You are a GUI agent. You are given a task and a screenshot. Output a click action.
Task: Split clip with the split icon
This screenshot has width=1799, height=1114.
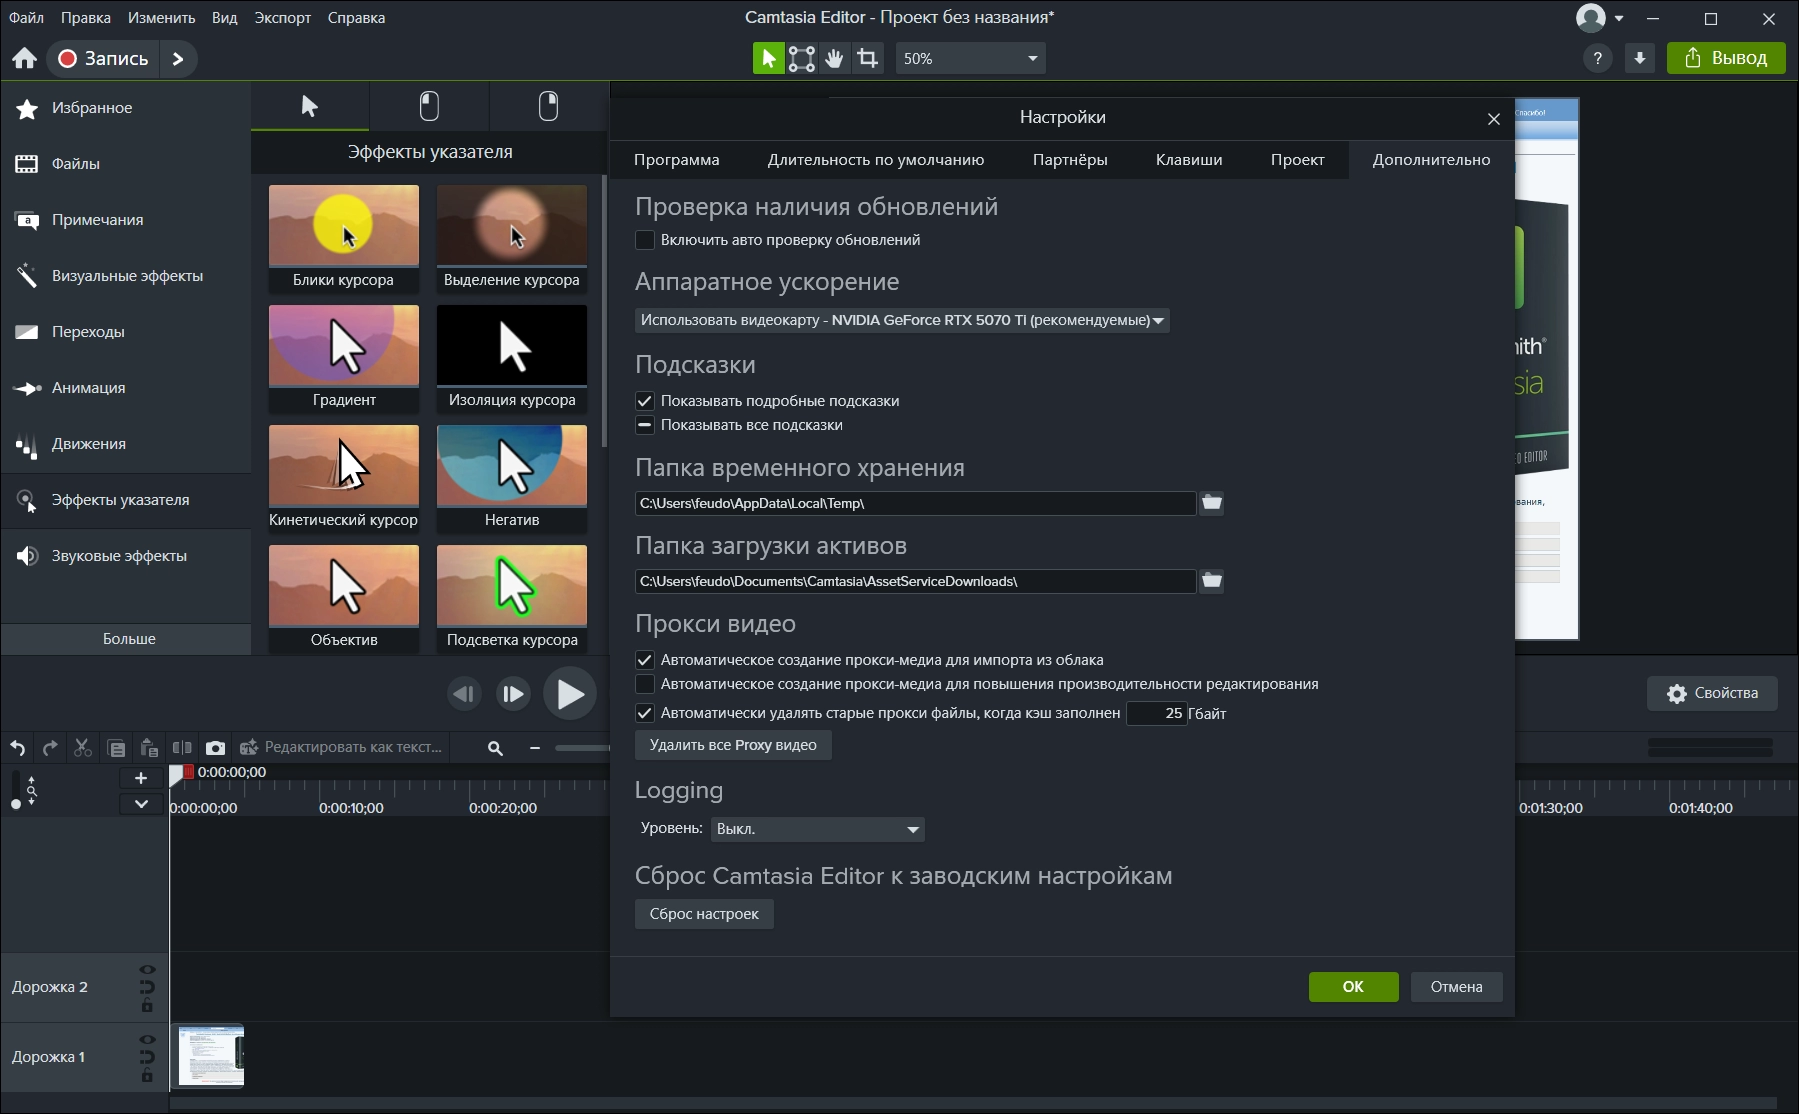pyautogui.click(x=182, y=748)
